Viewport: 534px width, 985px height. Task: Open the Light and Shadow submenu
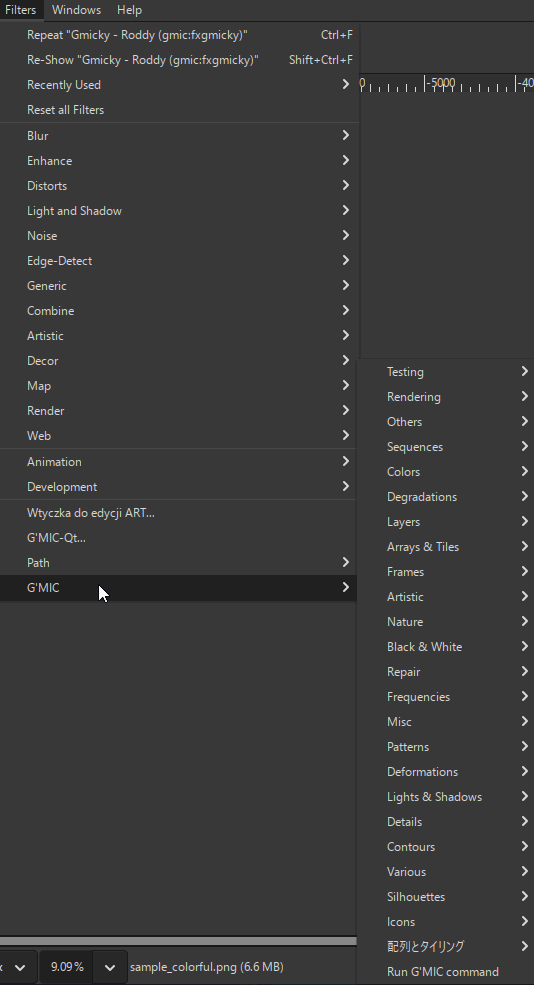tap(178, 211)
